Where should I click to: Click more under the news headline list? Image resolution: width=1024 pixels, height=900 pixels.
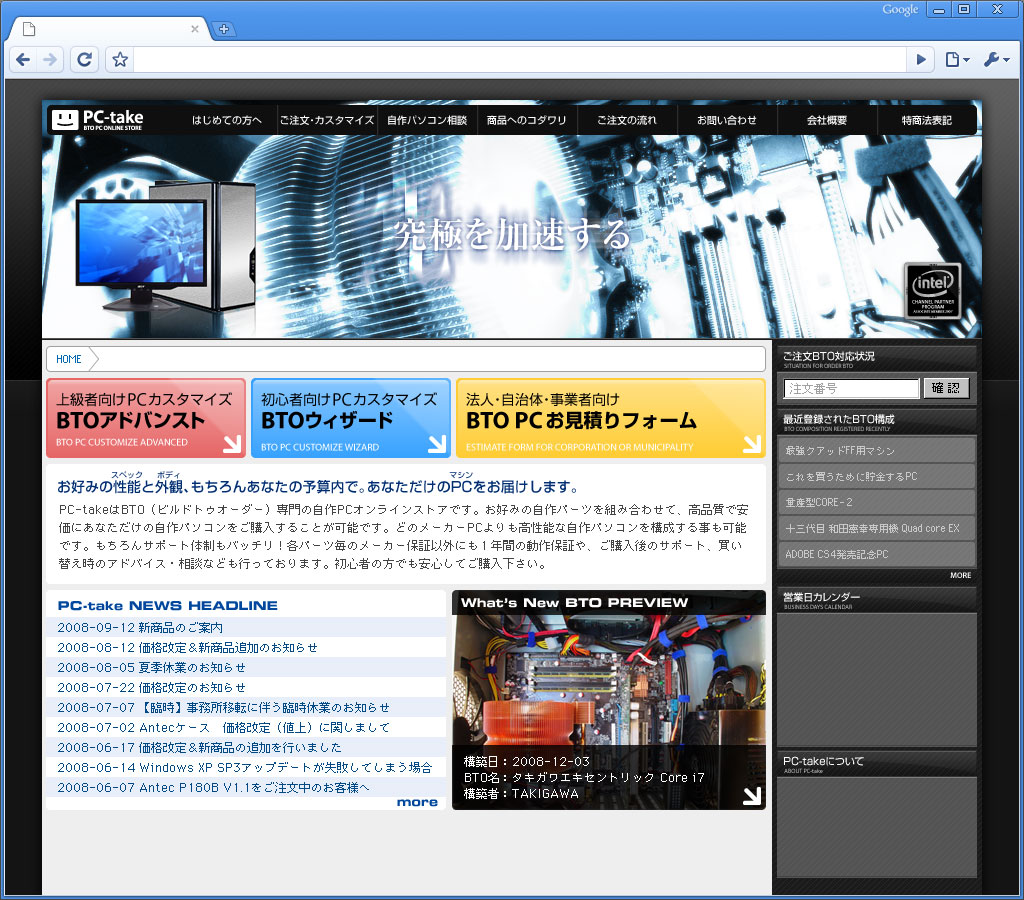(417, 802)
